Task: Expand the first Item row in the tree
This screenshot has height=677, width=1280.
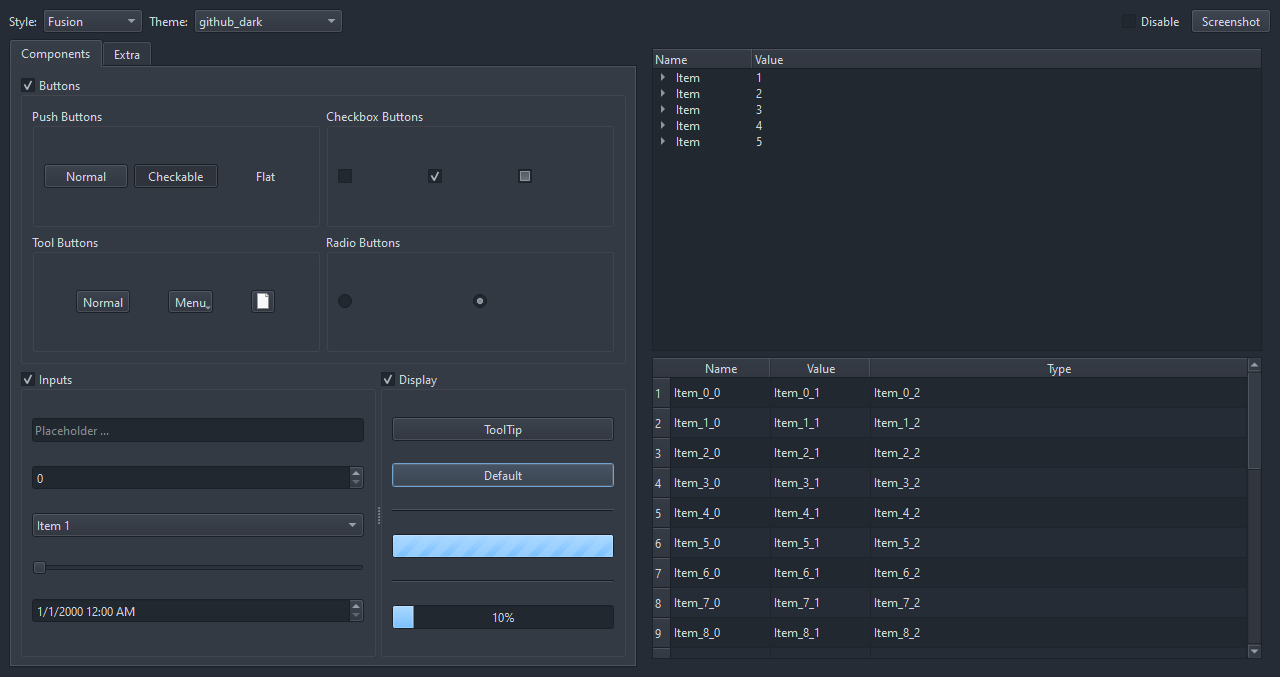Action: pos(663,77)
